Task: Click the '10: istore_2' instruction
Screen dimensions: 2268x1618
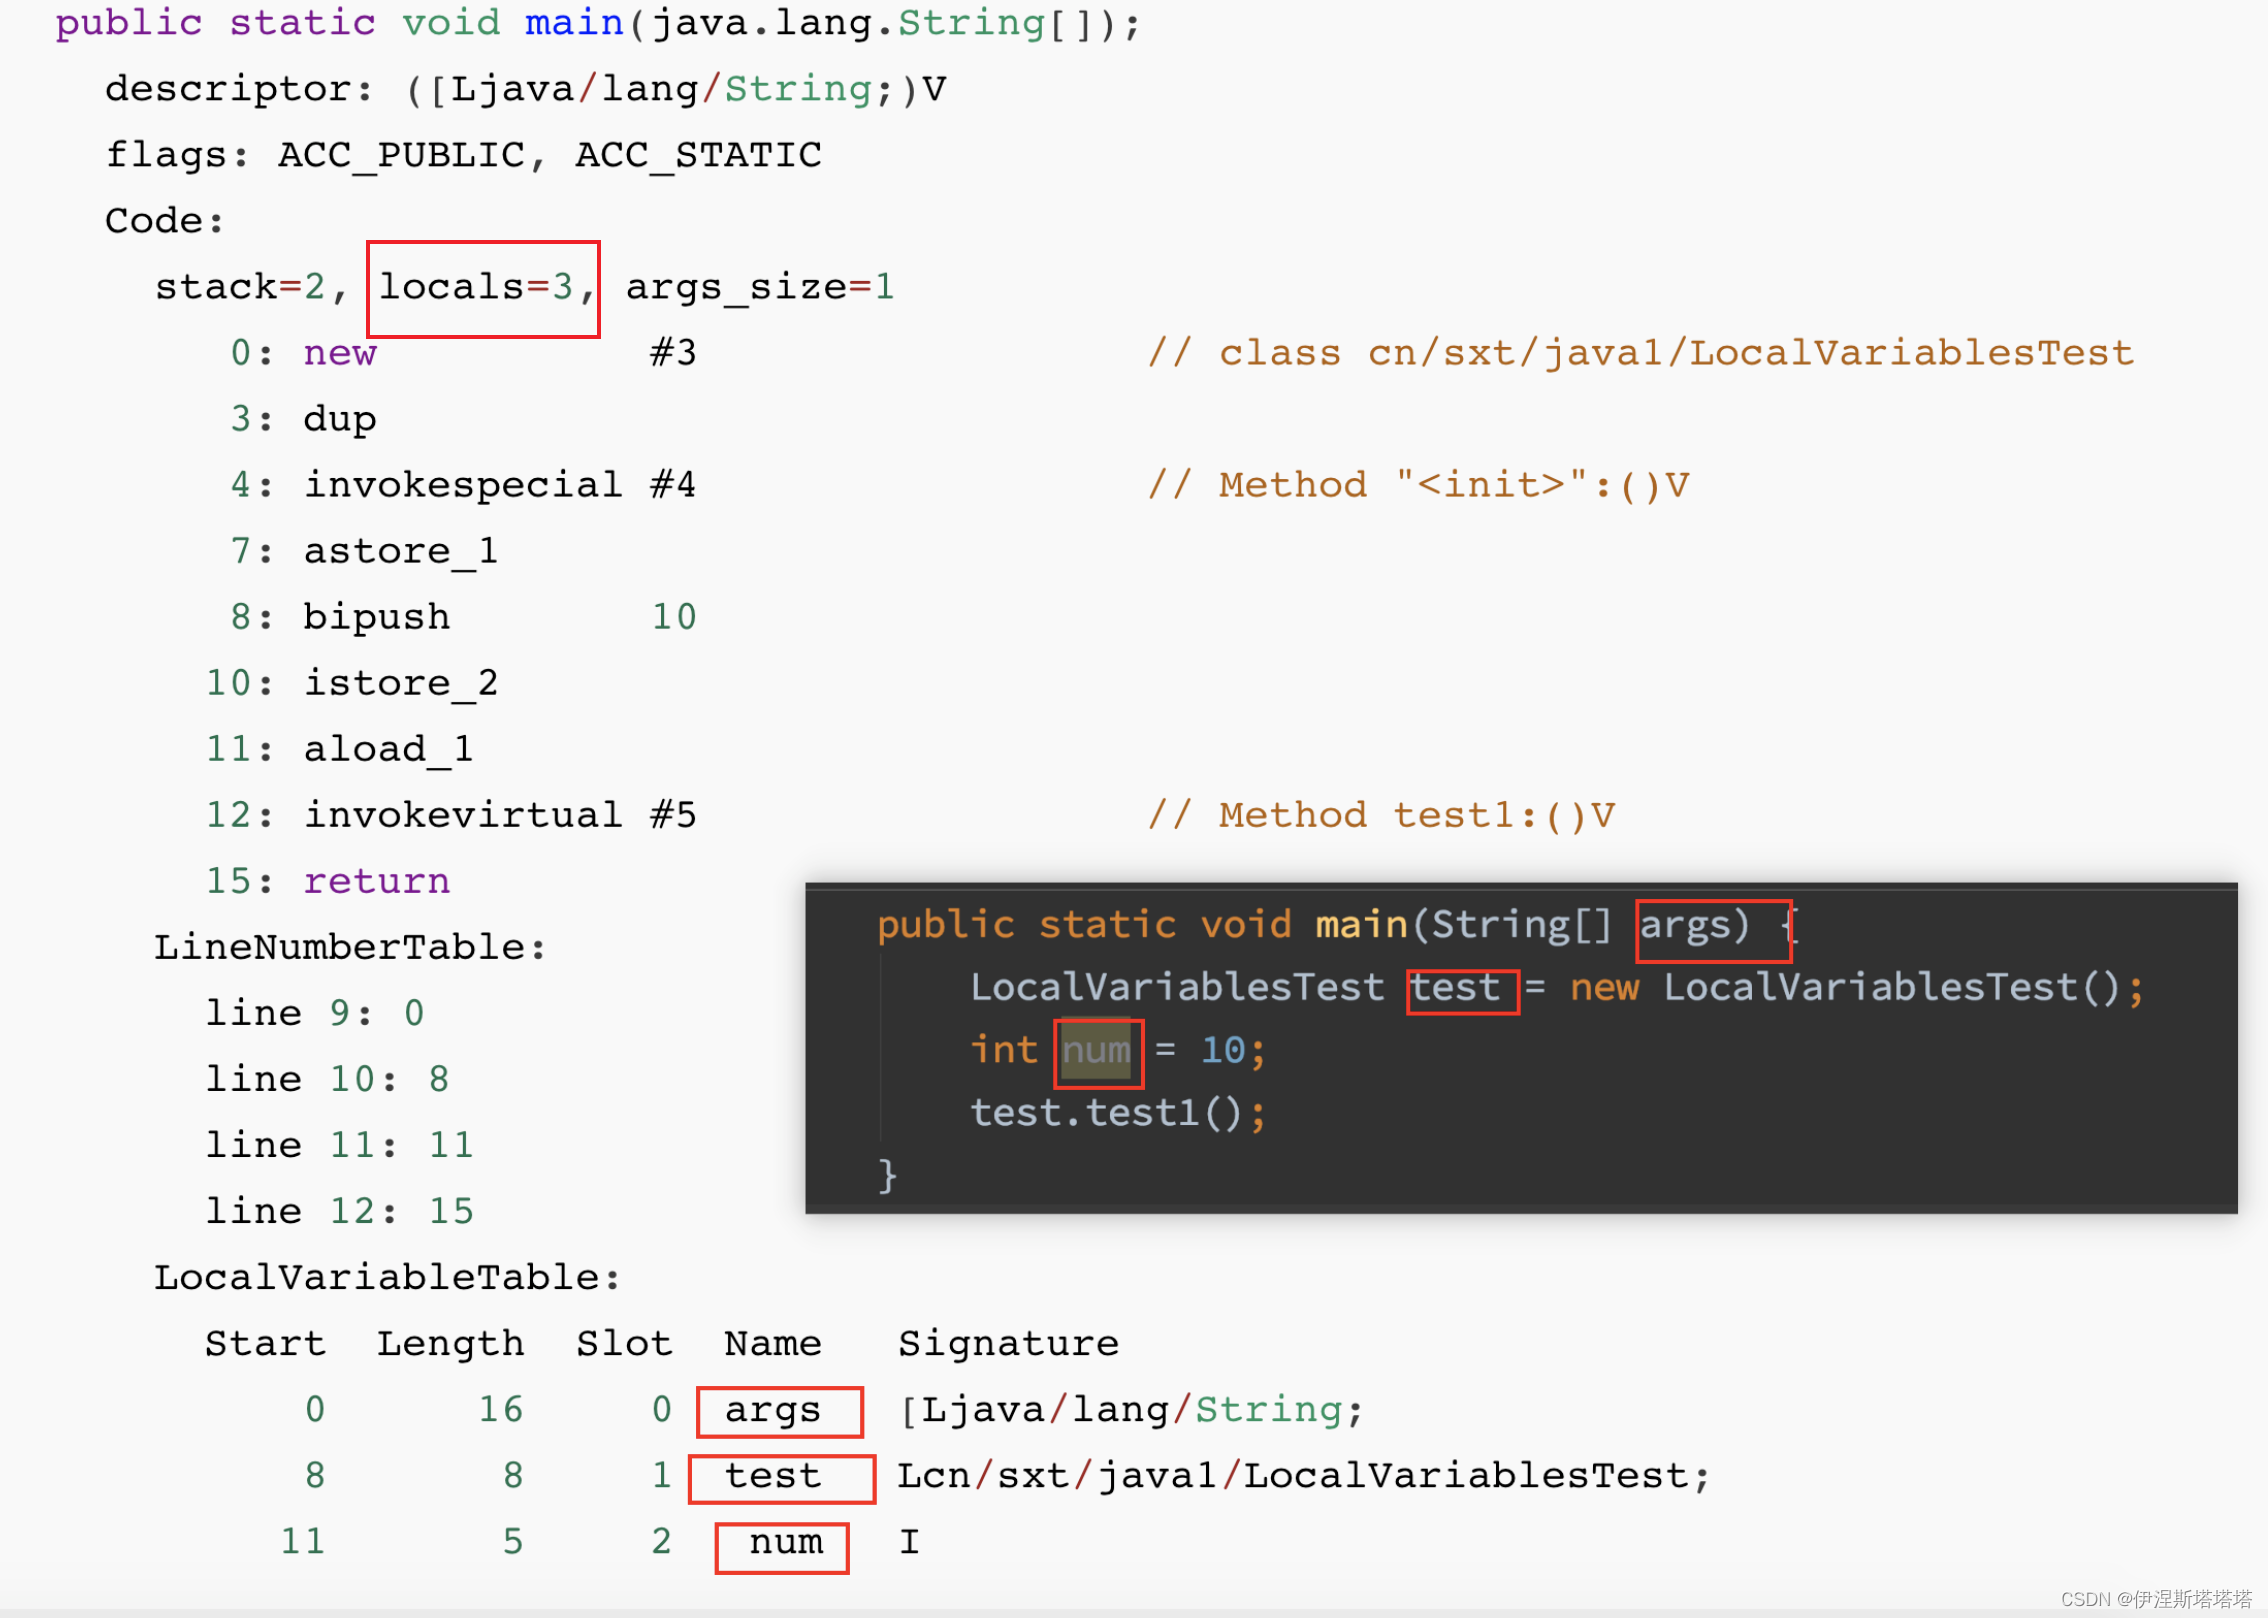Action: (x=352, y=683)
